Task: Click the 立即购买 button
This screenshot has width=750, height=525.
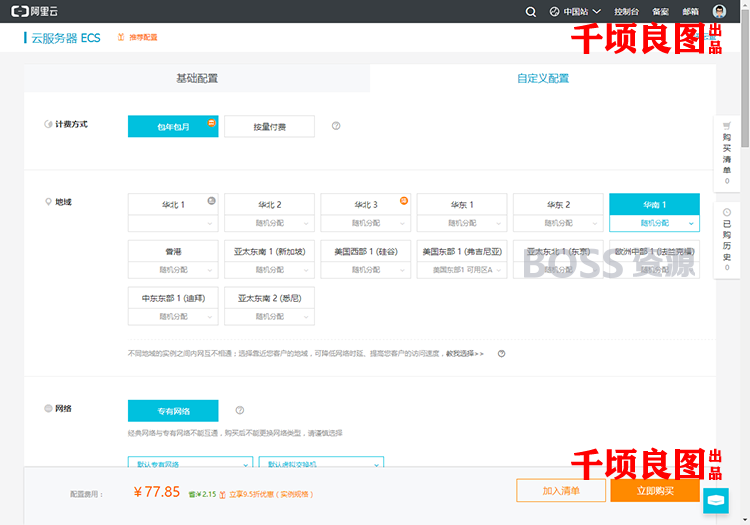Action: [655, 491]
